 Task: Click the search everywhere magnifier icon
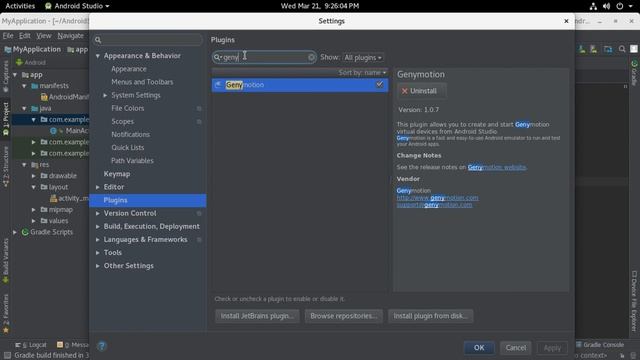click(622, 49)
